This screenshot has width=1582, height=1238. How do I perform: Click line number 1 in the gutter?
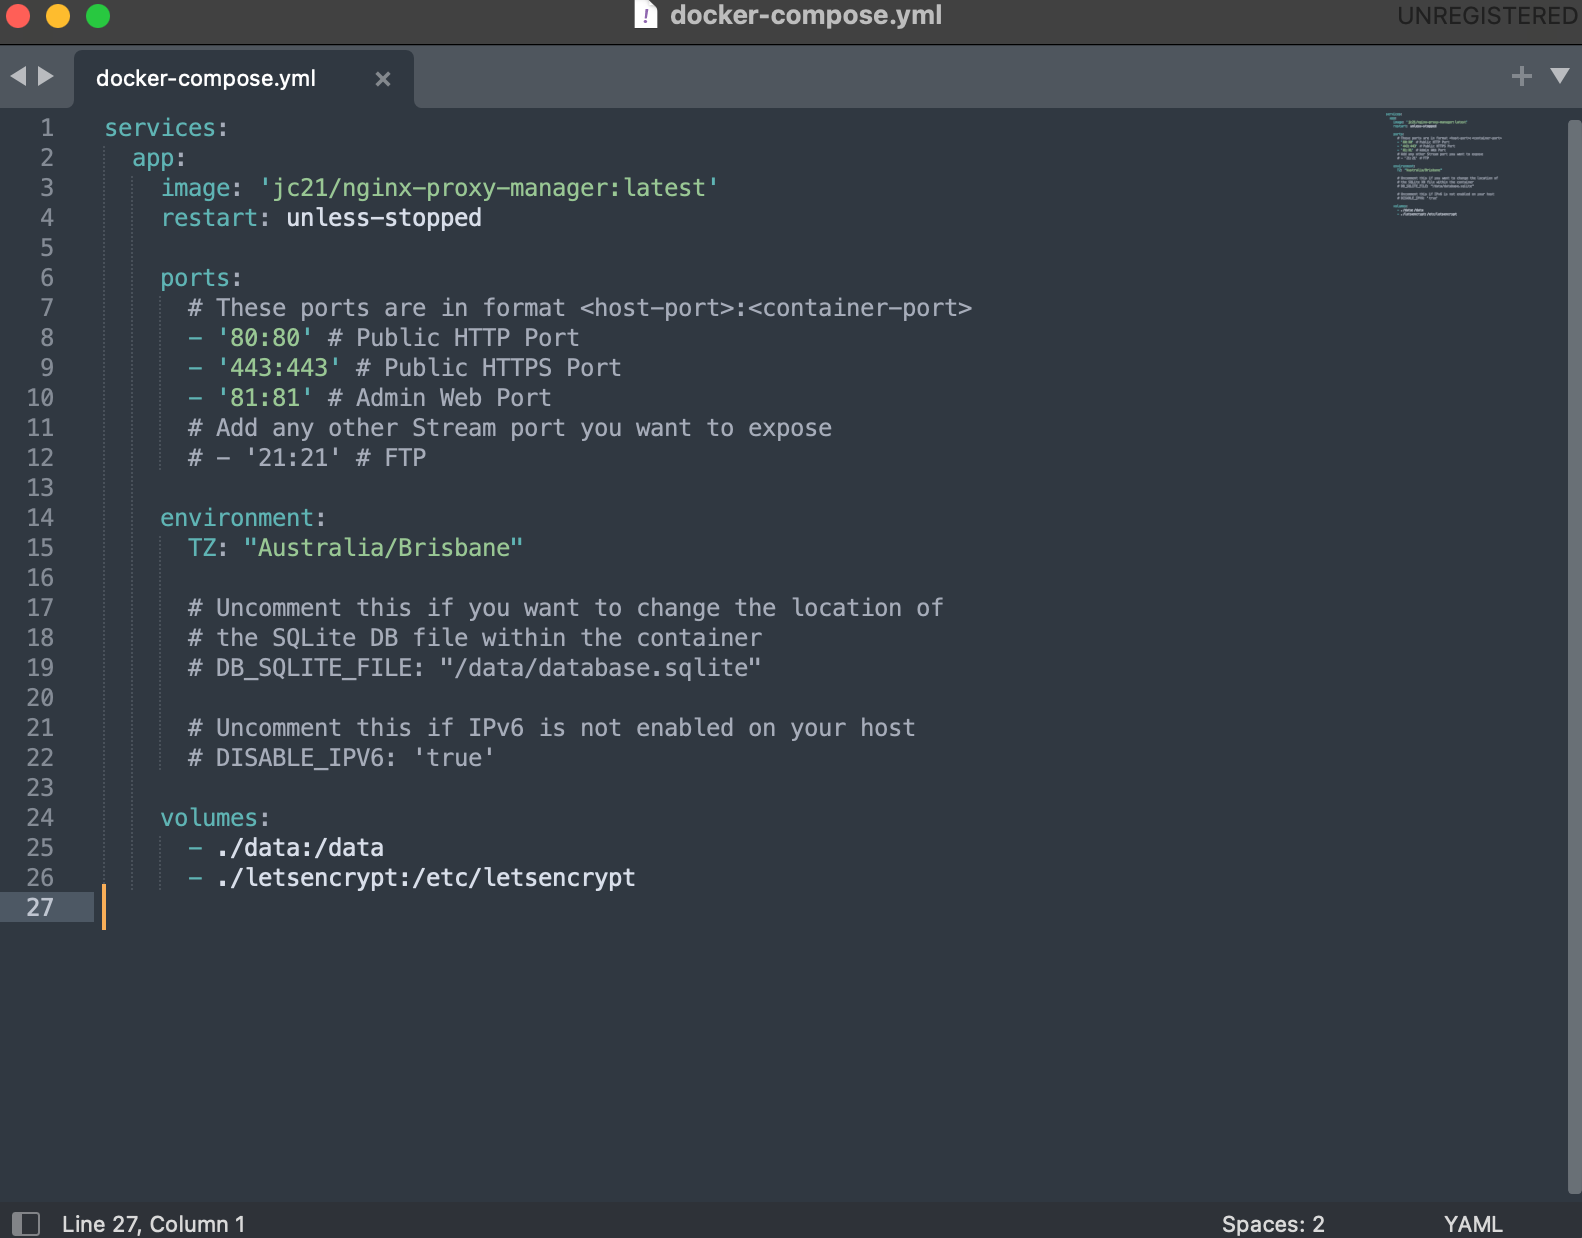point(47,128)
